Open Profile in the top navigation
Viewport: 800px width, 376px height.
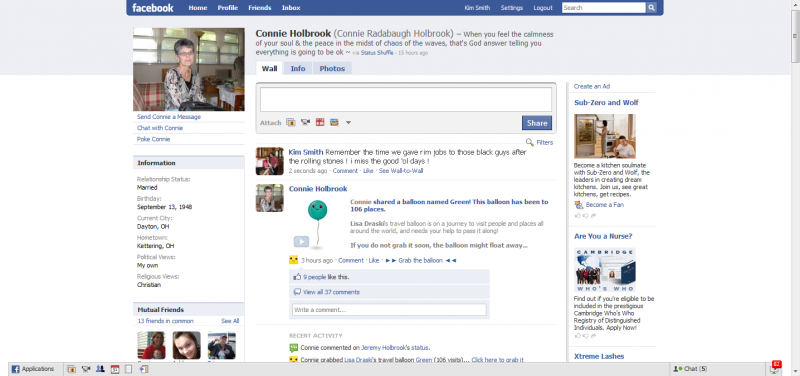coord(228,8)
